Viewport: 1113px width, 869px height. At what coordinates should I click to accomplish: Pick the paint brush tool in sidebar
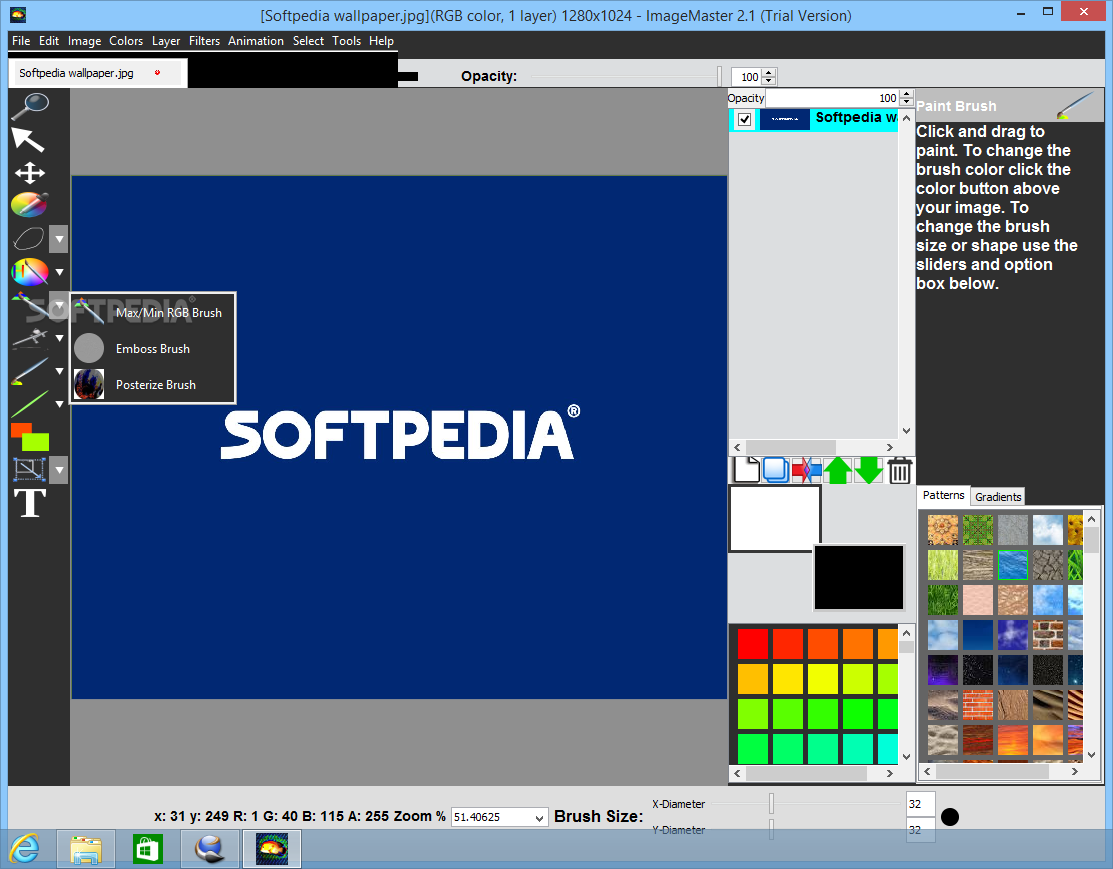coord(30,371)
